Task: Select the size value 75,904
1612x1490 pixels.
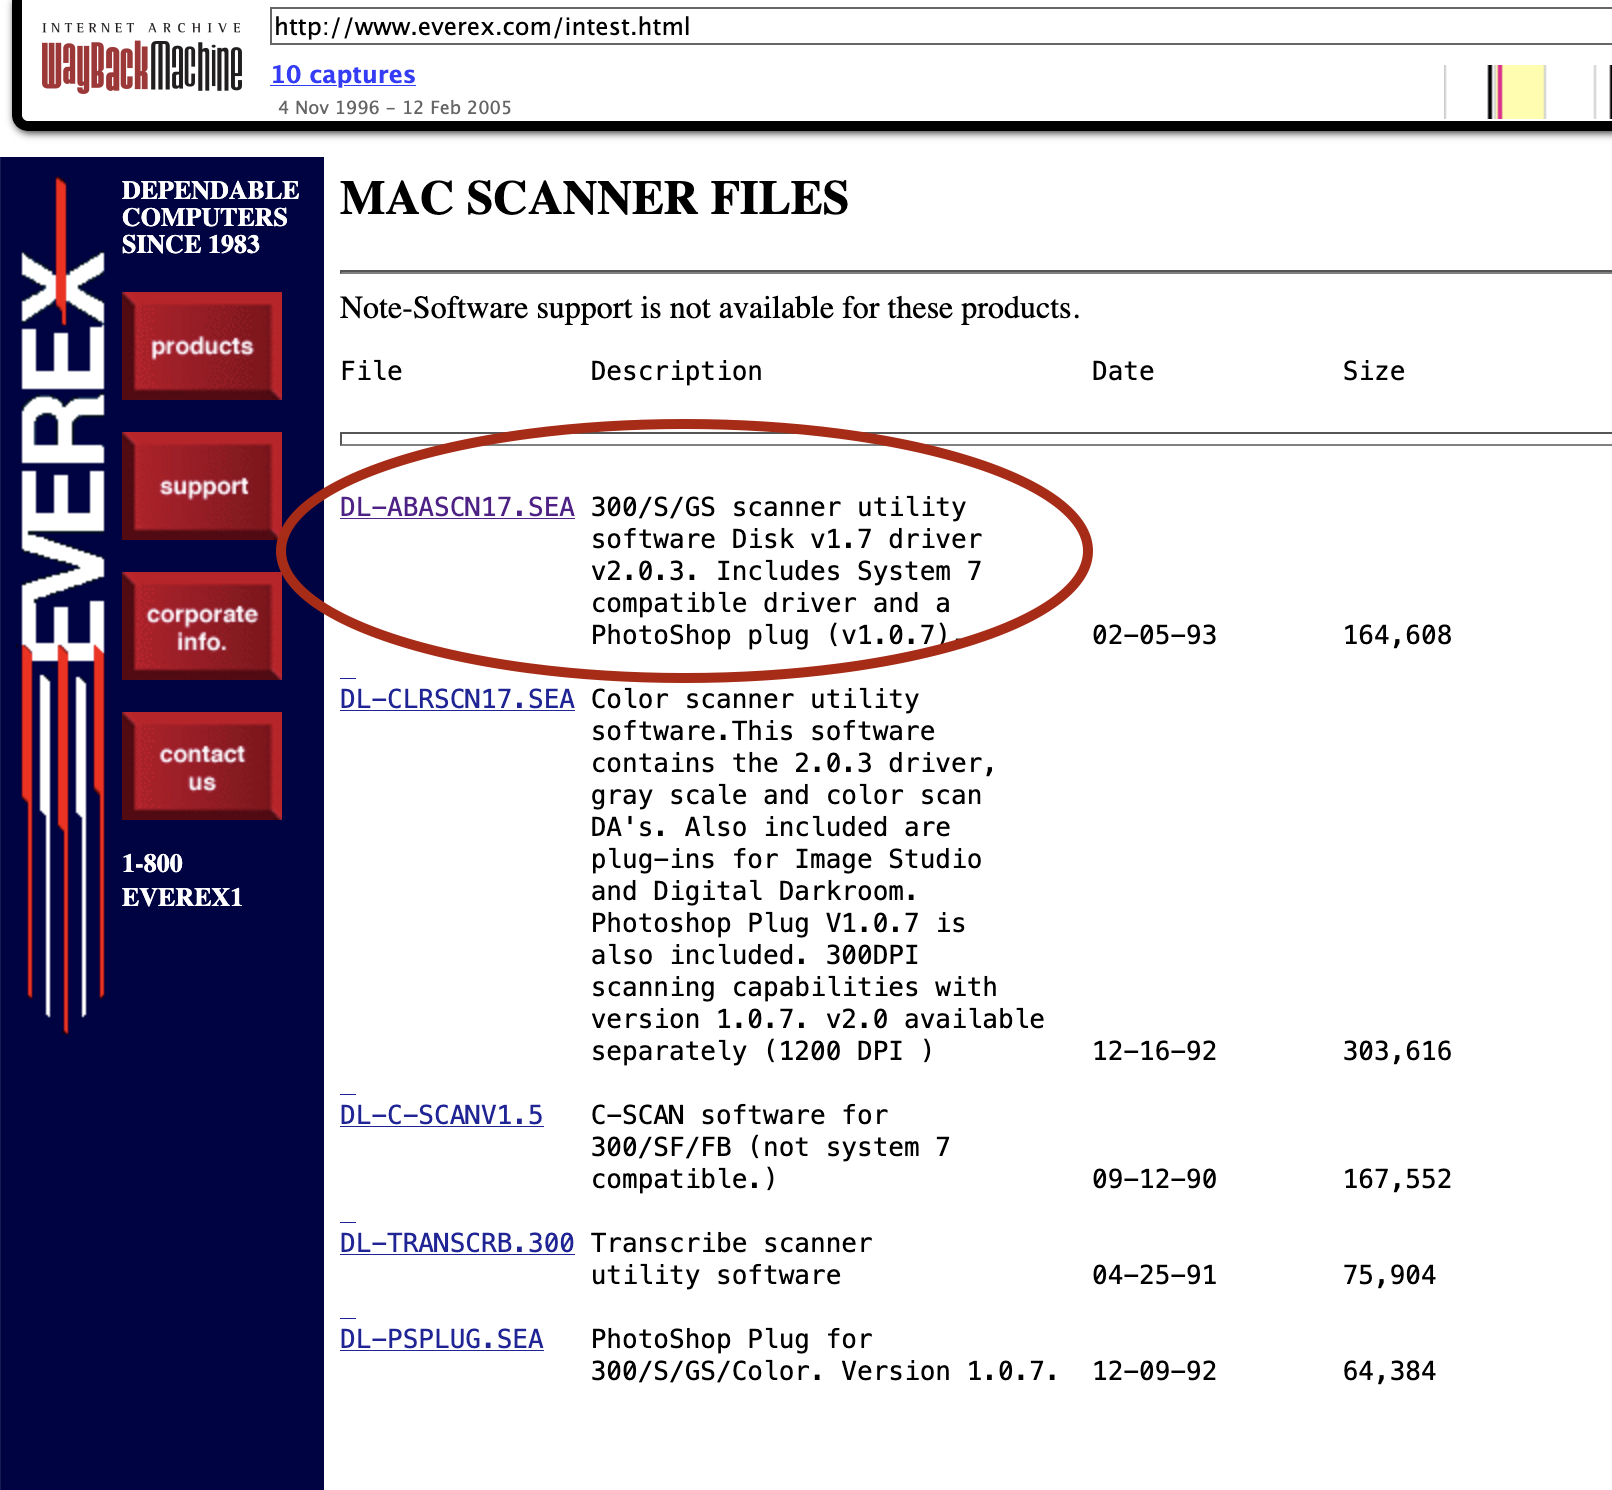Action: pos(1389,1275)
